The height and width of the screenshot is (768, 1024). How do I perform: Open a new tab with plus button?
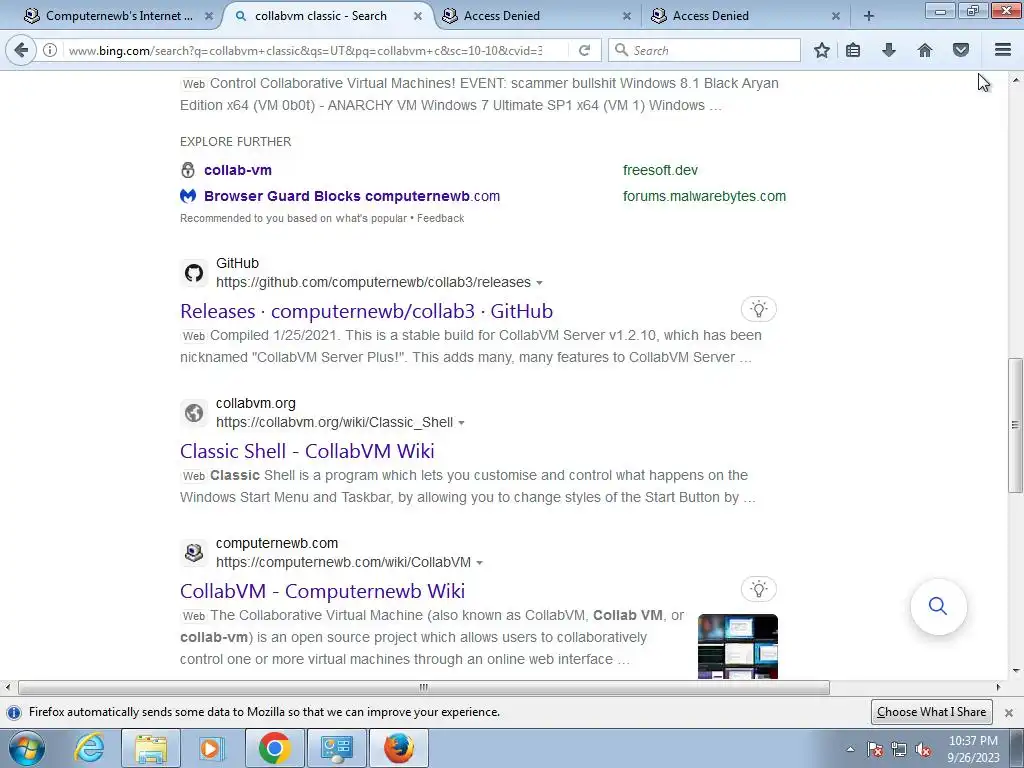coord(869,16)
